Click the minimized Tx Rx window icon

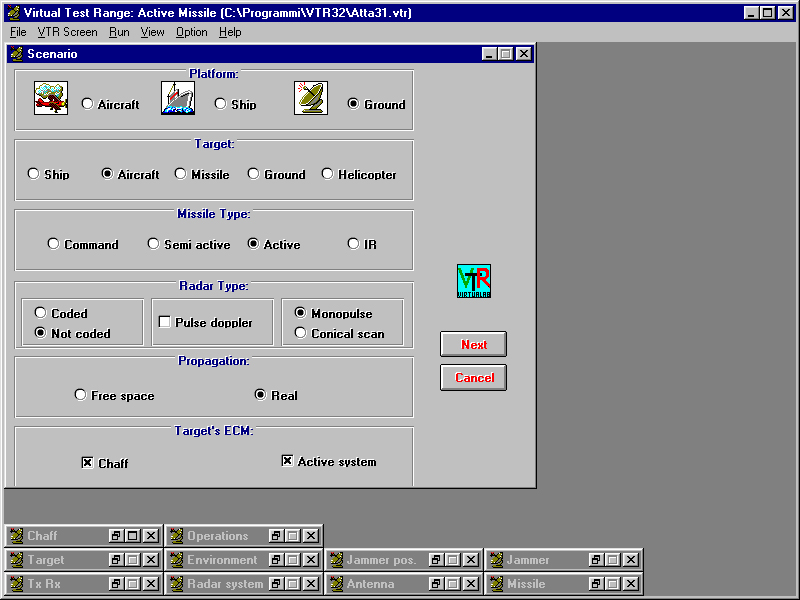(x=17, y=584)
